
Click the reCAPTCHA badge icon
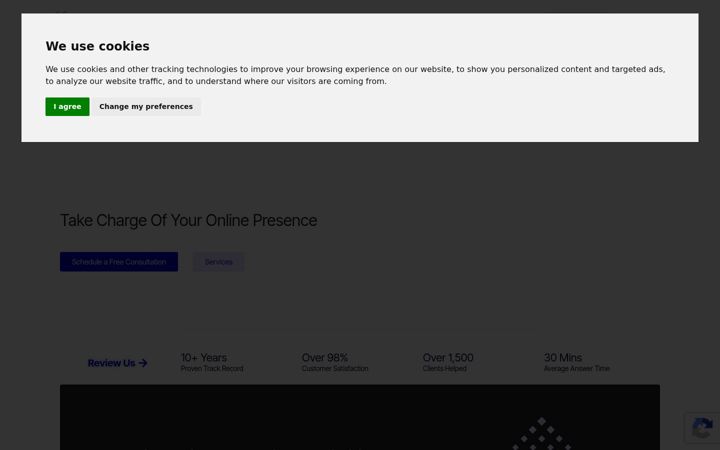point(702,428)
